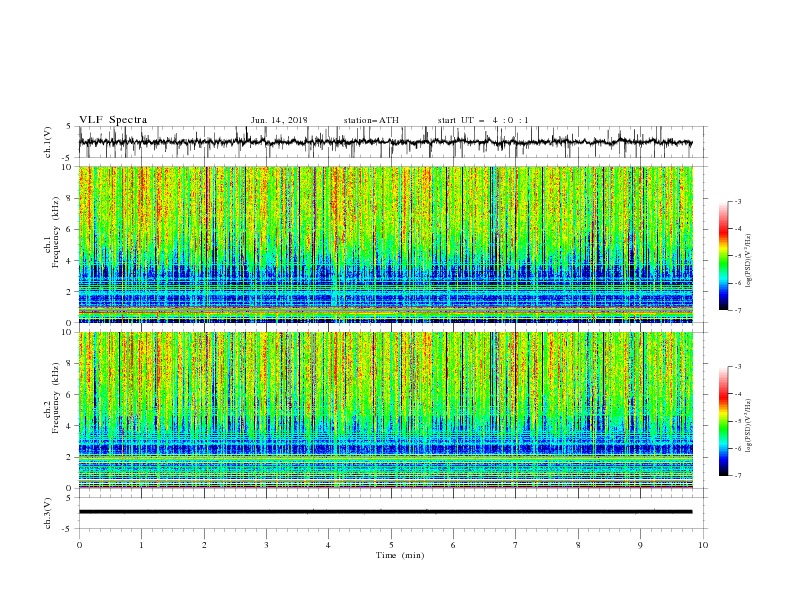Select the "start UT = 4 :0 :1" text
Viewport: 792px width, 612px height.
483,120
